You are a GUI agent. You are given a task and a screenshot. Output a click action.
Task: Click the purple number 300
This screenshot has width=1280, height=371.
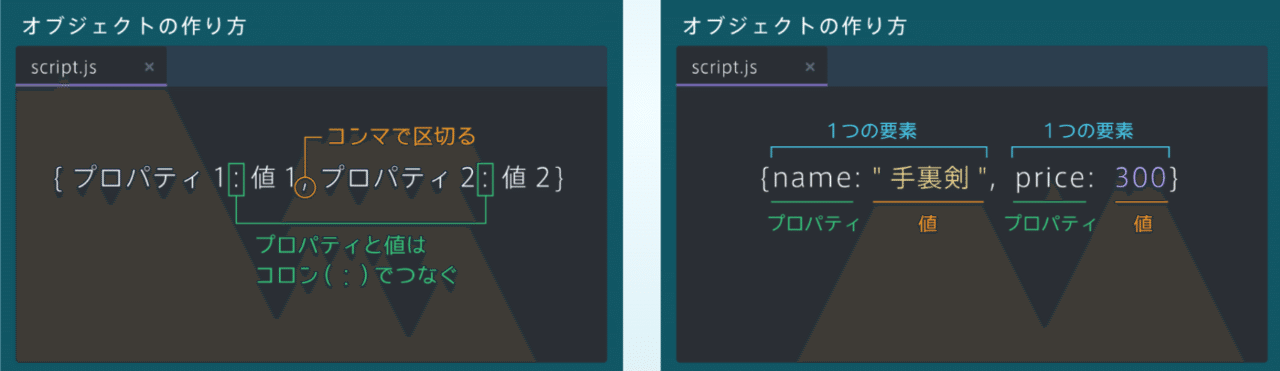pos(1140,179)
